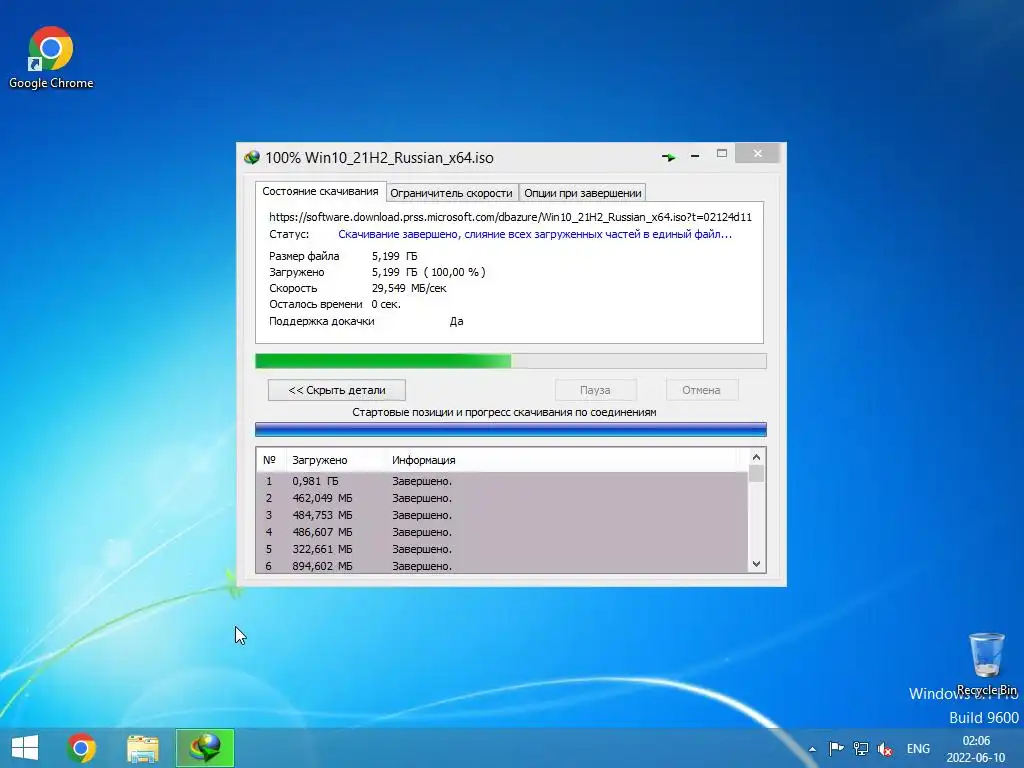Click the IDM globe icon in title bar

[251, 157]
